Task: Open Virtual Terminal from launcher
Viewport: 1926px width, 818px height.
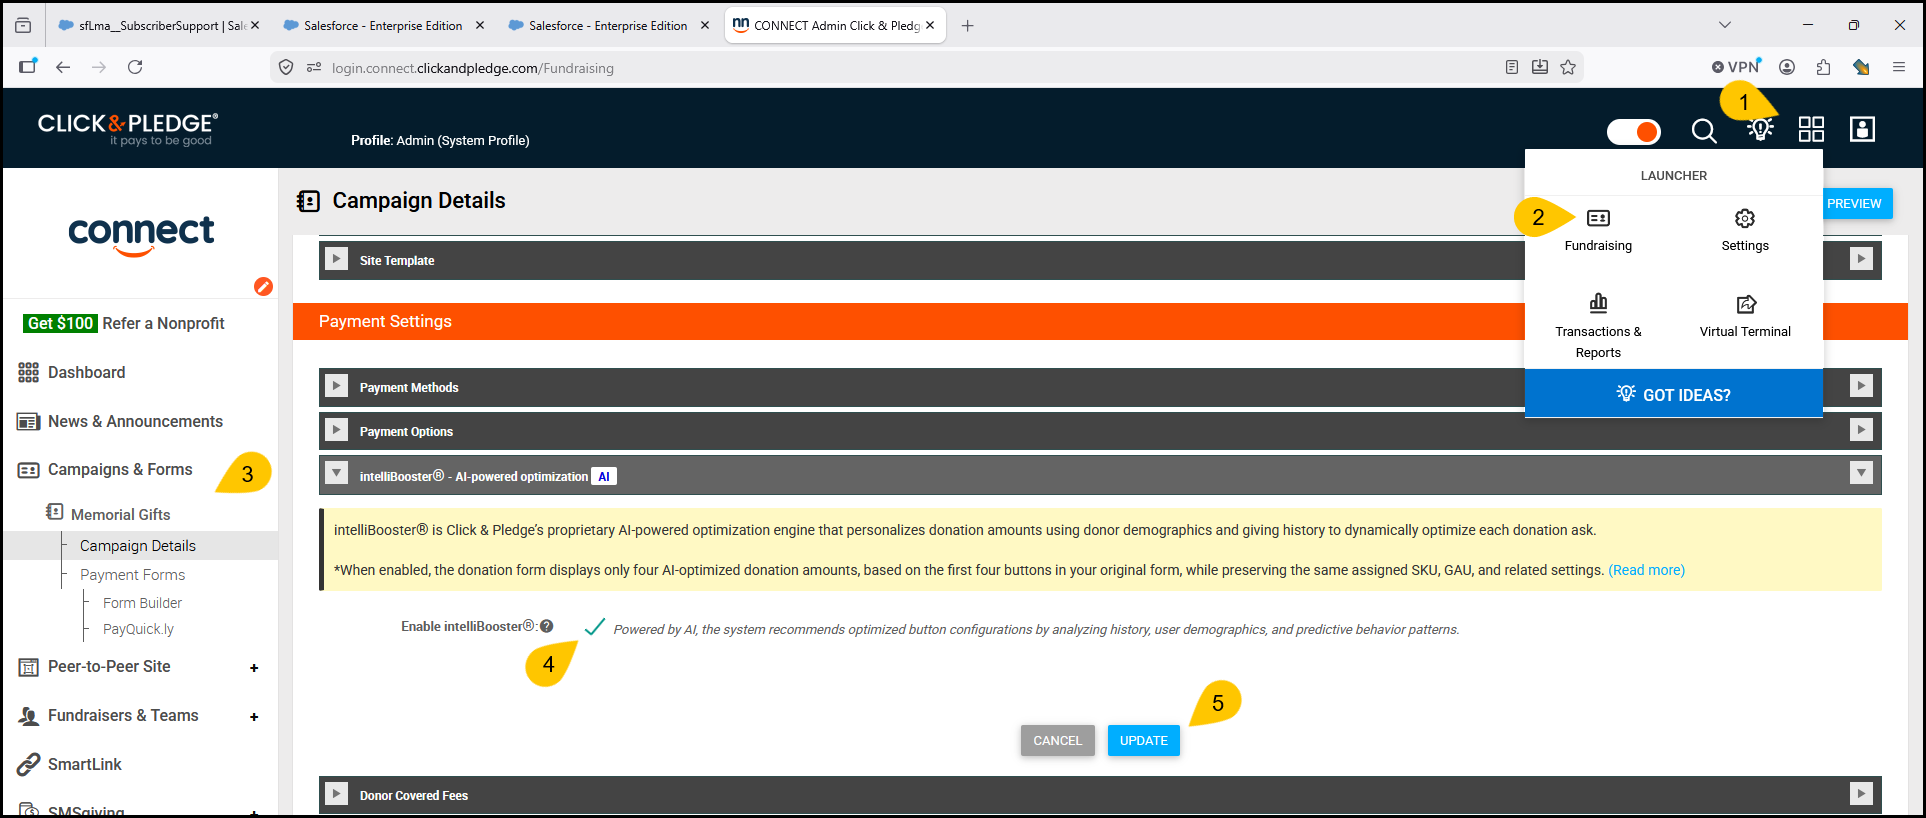Action: point(1745,317)
